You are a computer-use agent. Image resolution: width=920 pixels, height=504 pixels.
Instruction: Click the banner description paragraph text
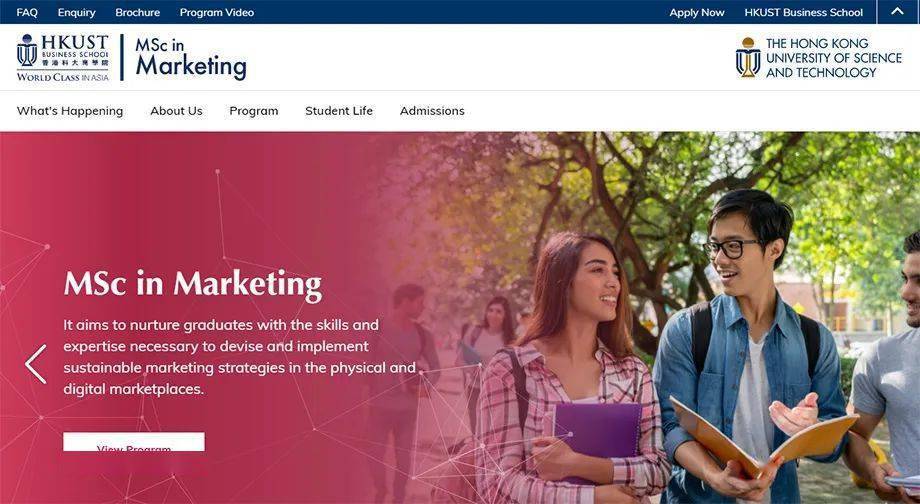[x=239, y=357]
